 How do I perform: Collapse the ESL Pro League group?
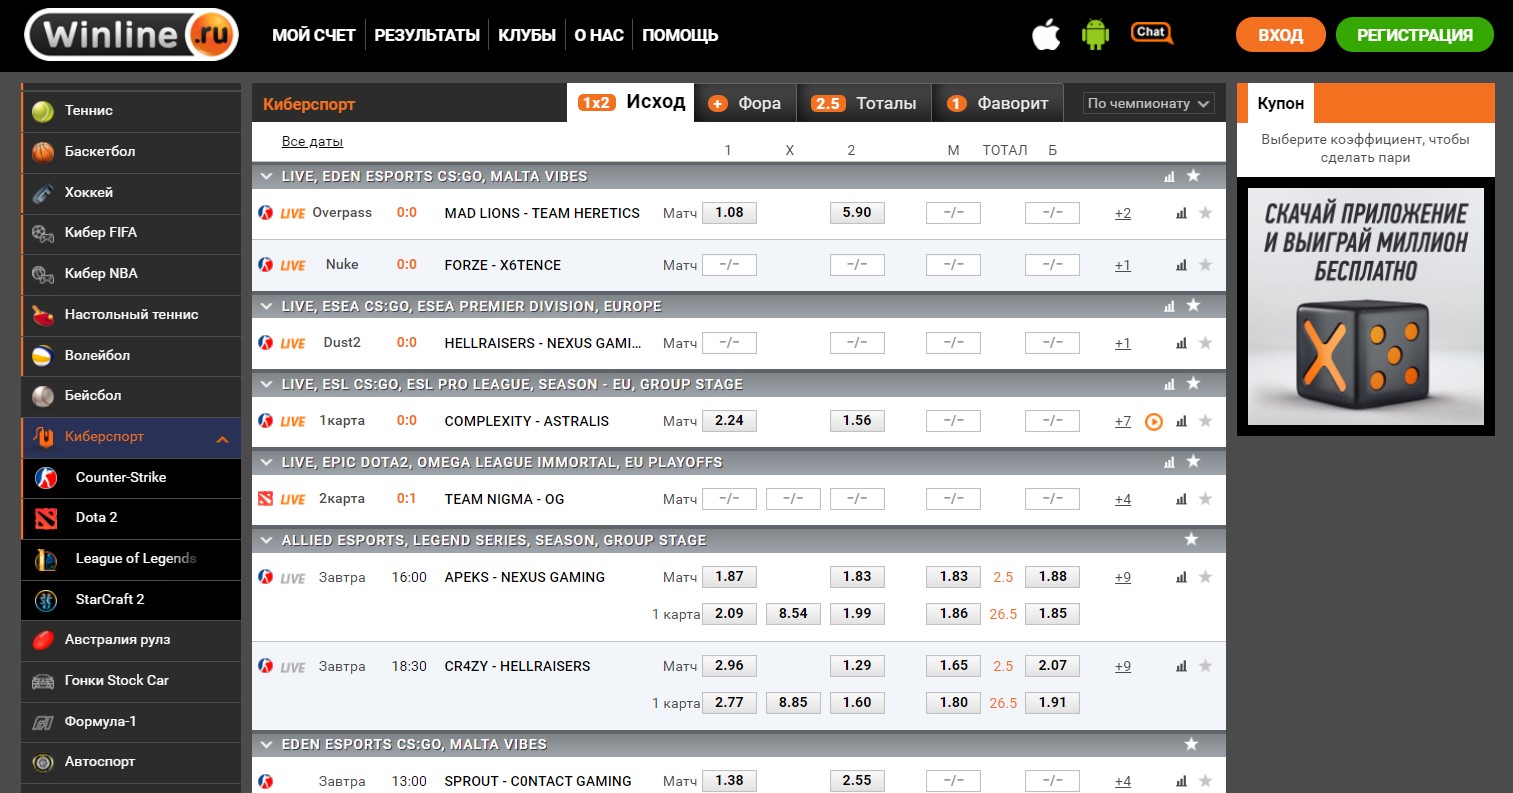click(x=266, y=384)
